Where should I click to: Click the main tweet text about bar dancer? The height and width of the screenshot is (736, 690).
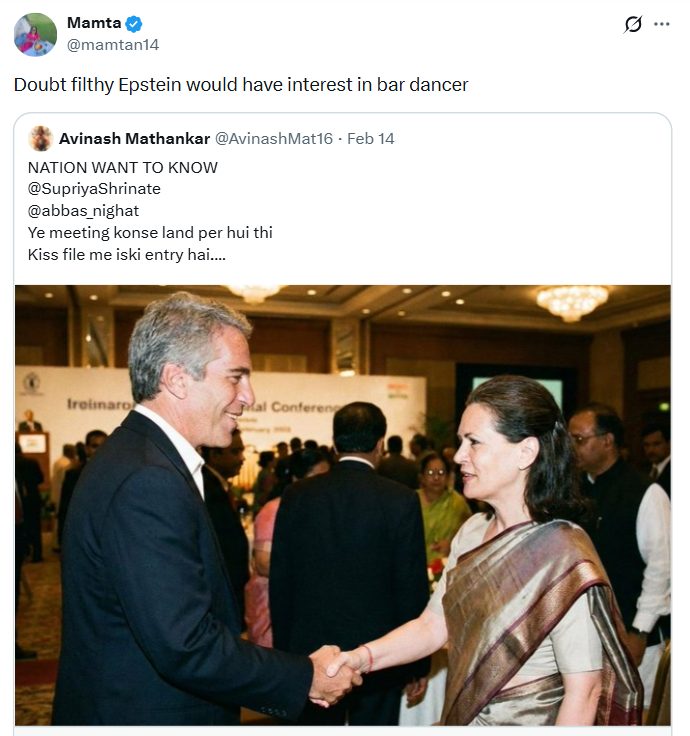[241, 85]
